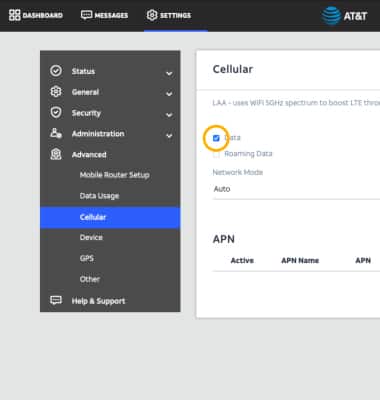Click the Security shield icon
The image size is (380, 400).
click(x=56, y=112)
